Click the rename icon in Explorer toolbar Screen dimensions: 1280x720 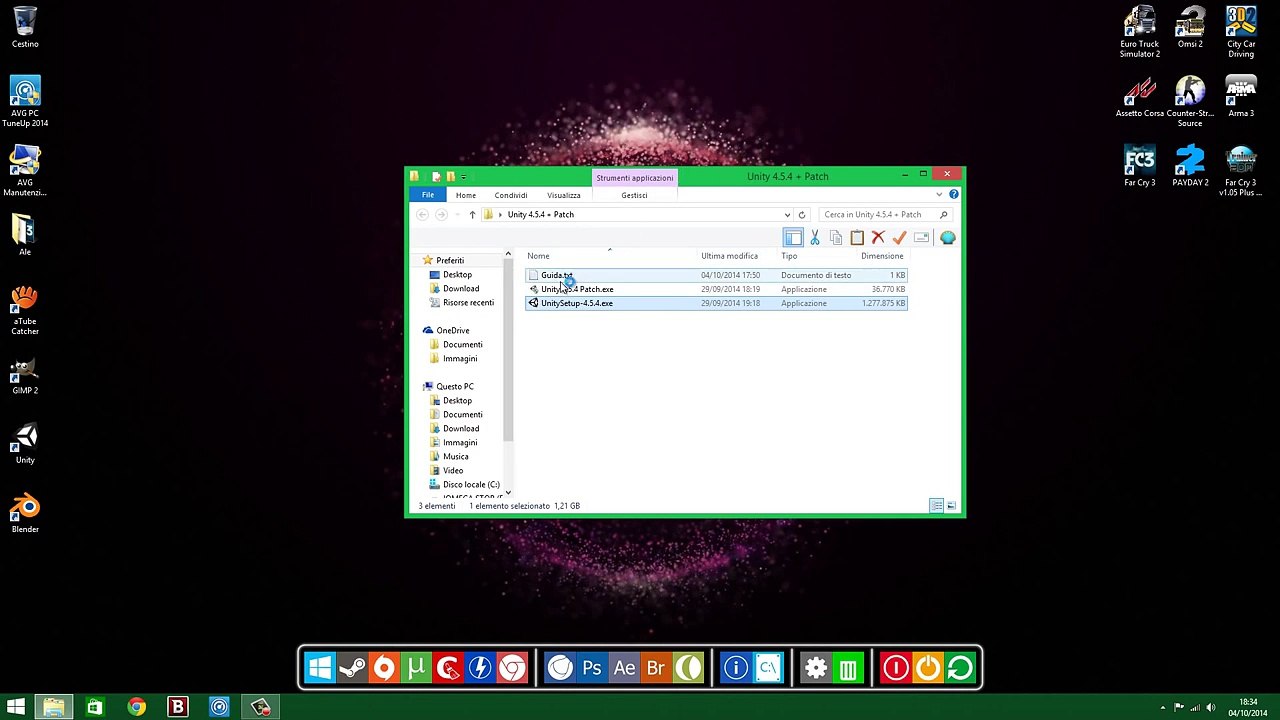coord(921,238)
